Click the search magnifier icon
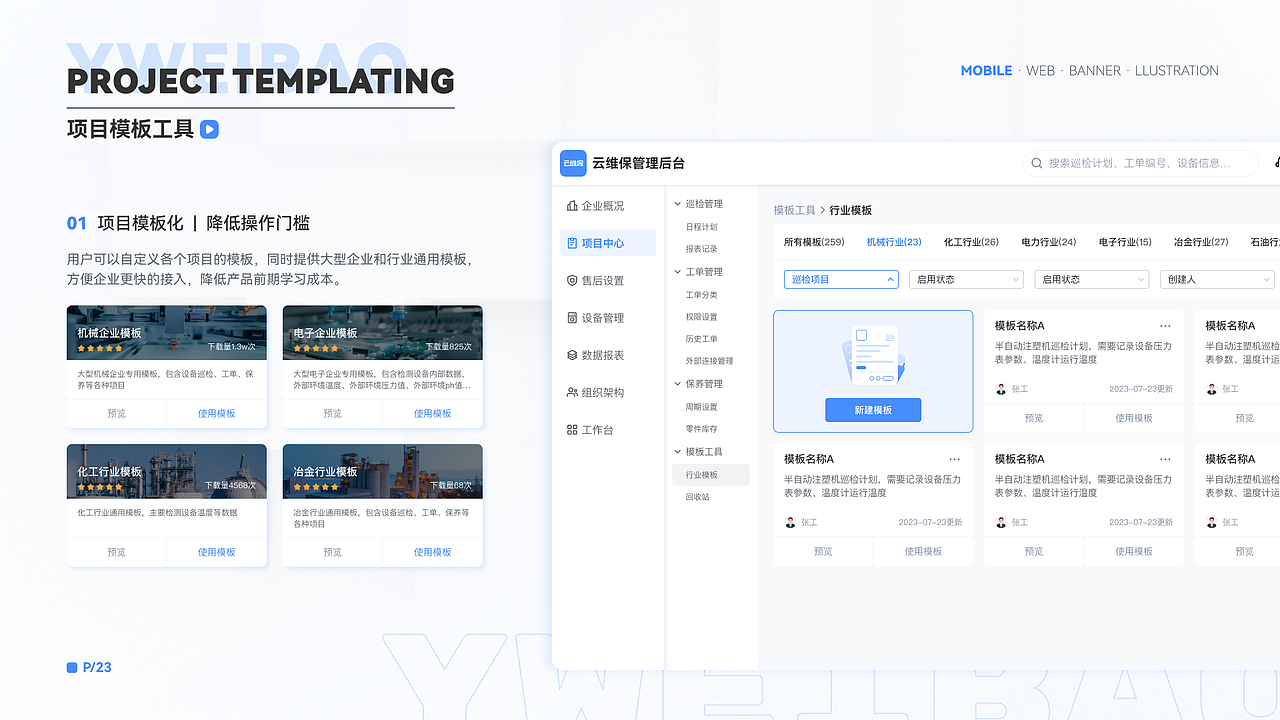 (1036, 163)
